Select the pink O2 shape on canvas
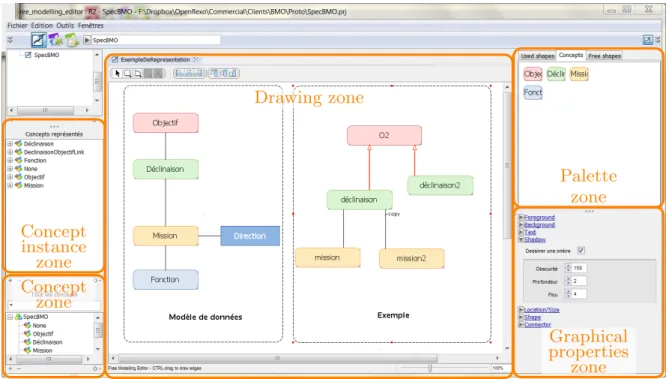The image size is (669, 379). [x=384, y=135]
